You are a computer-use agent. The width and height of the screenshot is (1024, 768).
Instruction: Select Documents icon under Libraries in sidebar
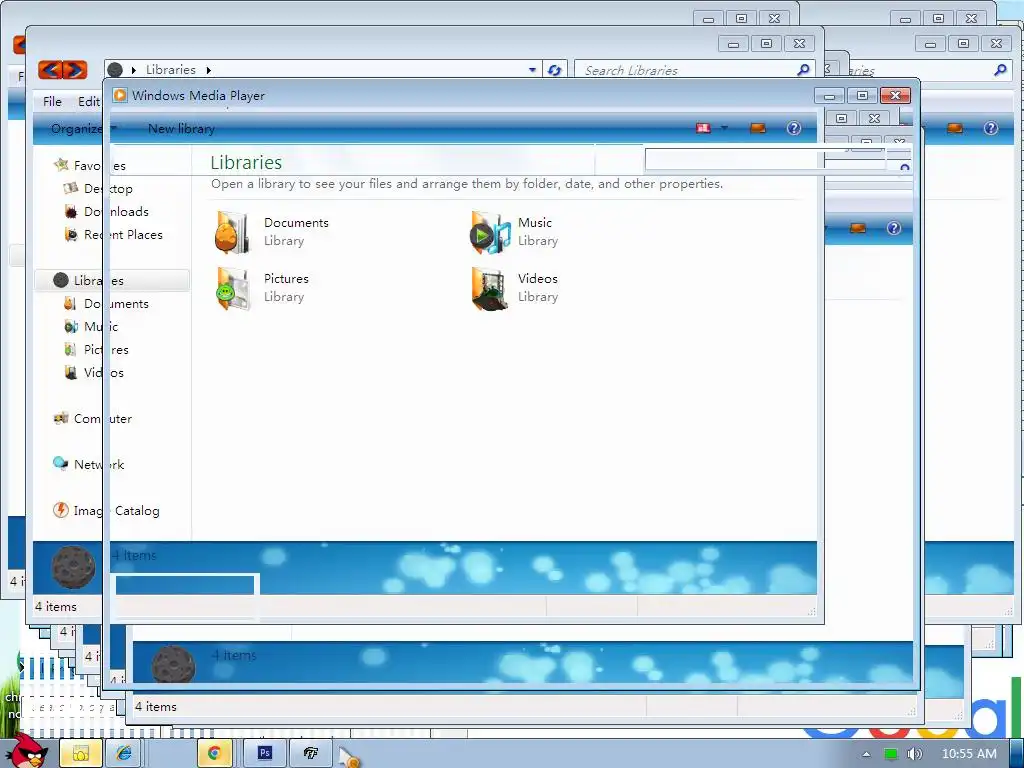point(70,303)
